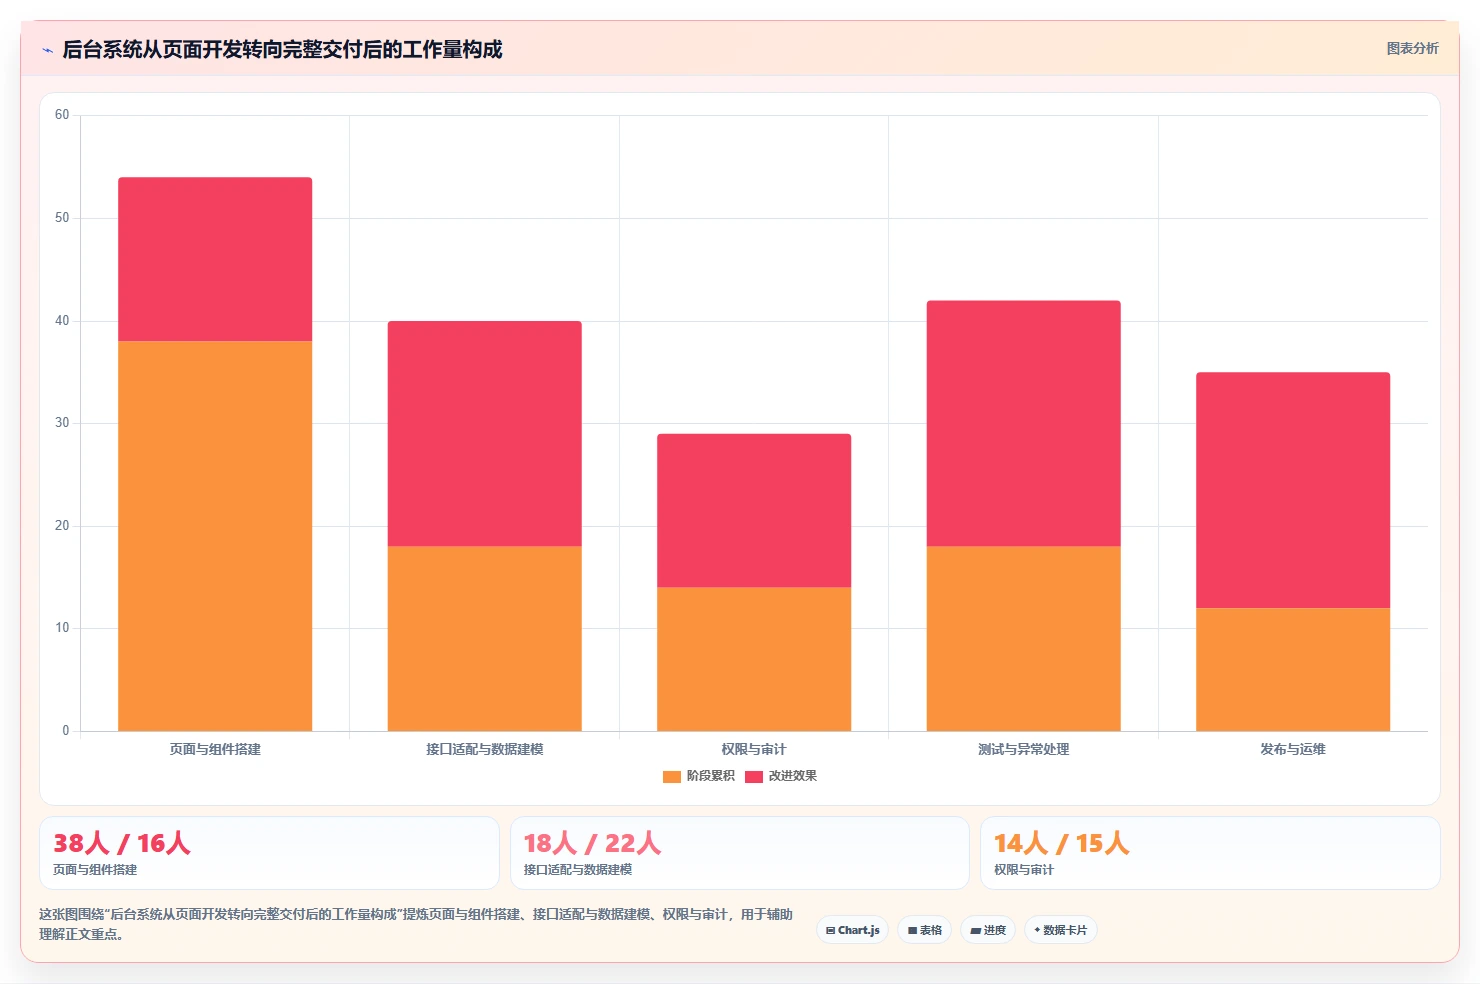This screenshot has height=984, width=1480.
Task: Open the 38人 / 16人 data card
Action: click(x=269, y=853)
